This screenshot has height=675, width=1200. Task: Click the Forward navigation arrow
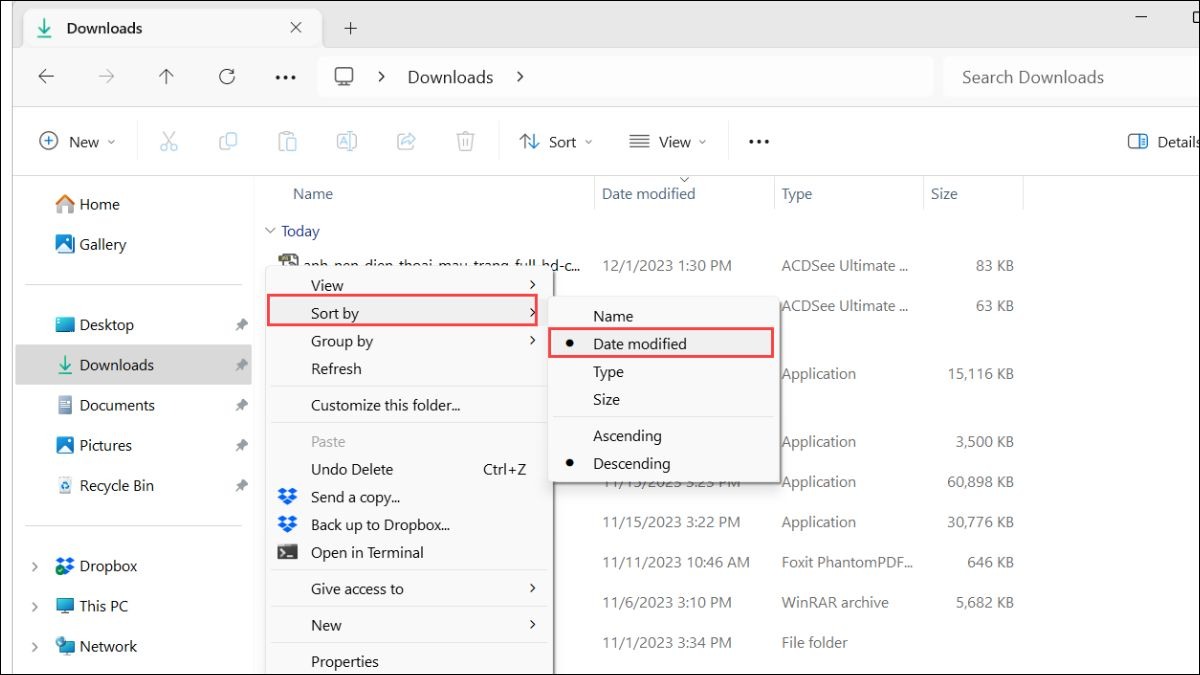(x=106, y=77)
